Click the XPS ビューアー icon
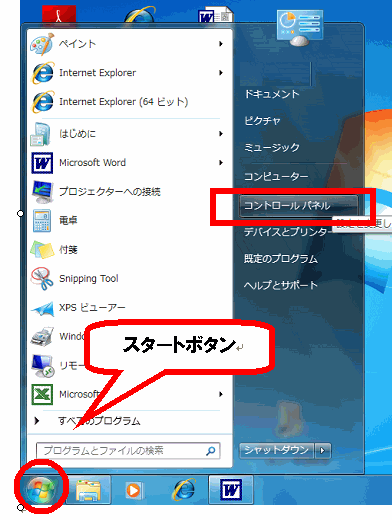Screen dimensions: 392x520 42,308
